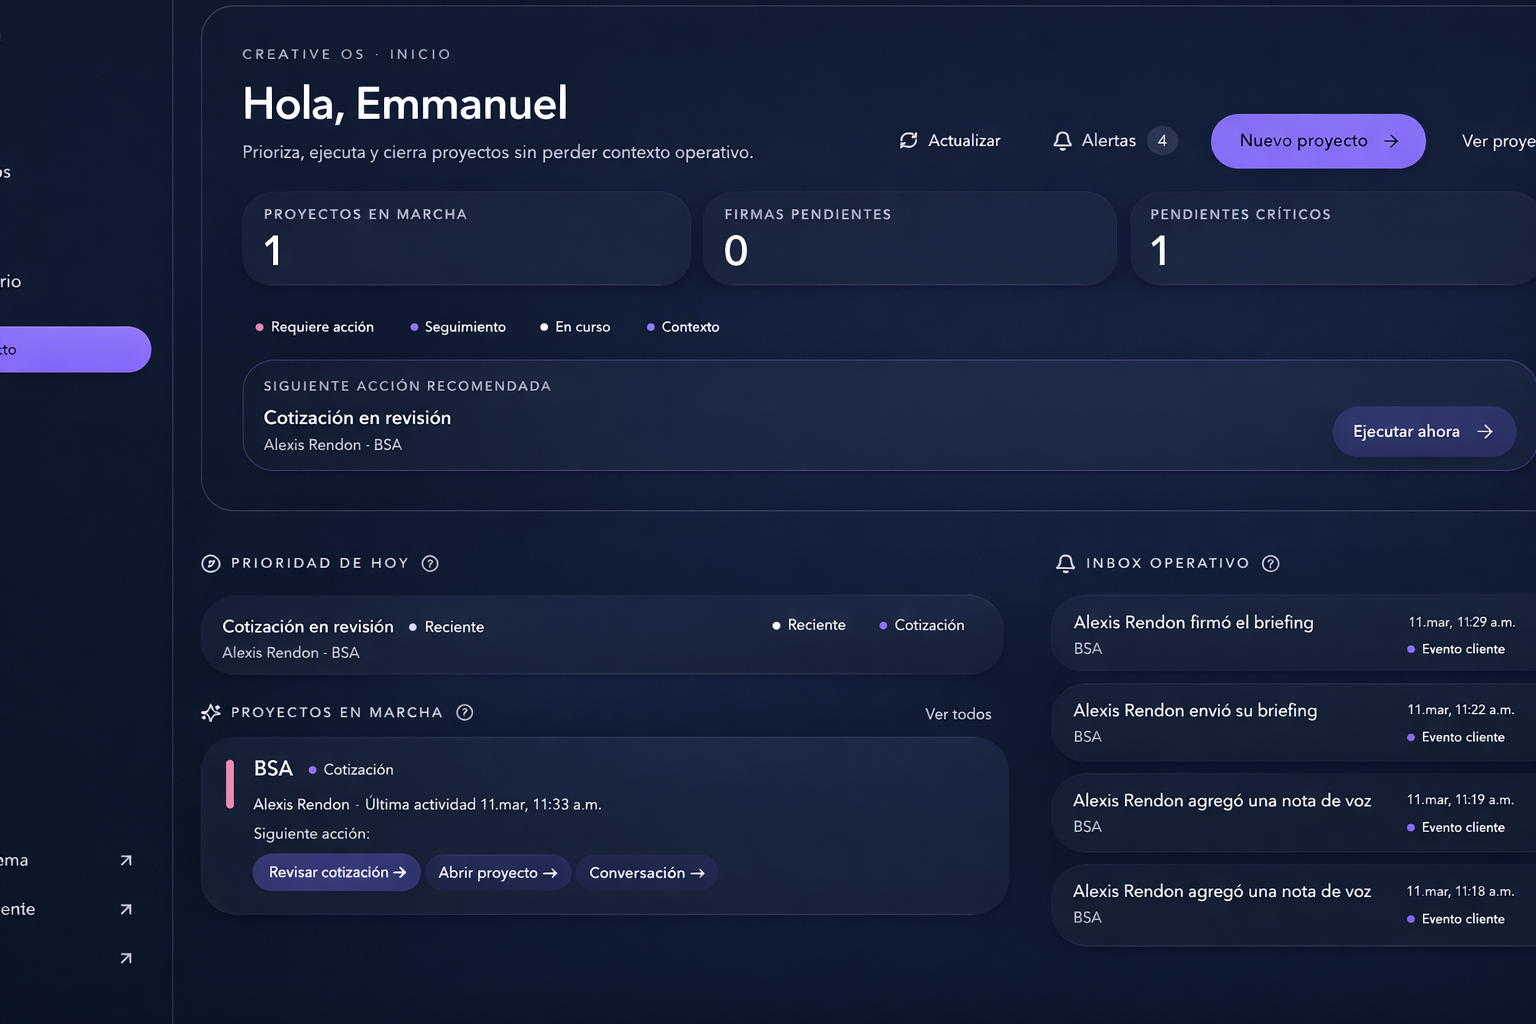Open Alertas via the bell icon
This screenshot has height=1024, width=1536.
tap(1061, 140)
